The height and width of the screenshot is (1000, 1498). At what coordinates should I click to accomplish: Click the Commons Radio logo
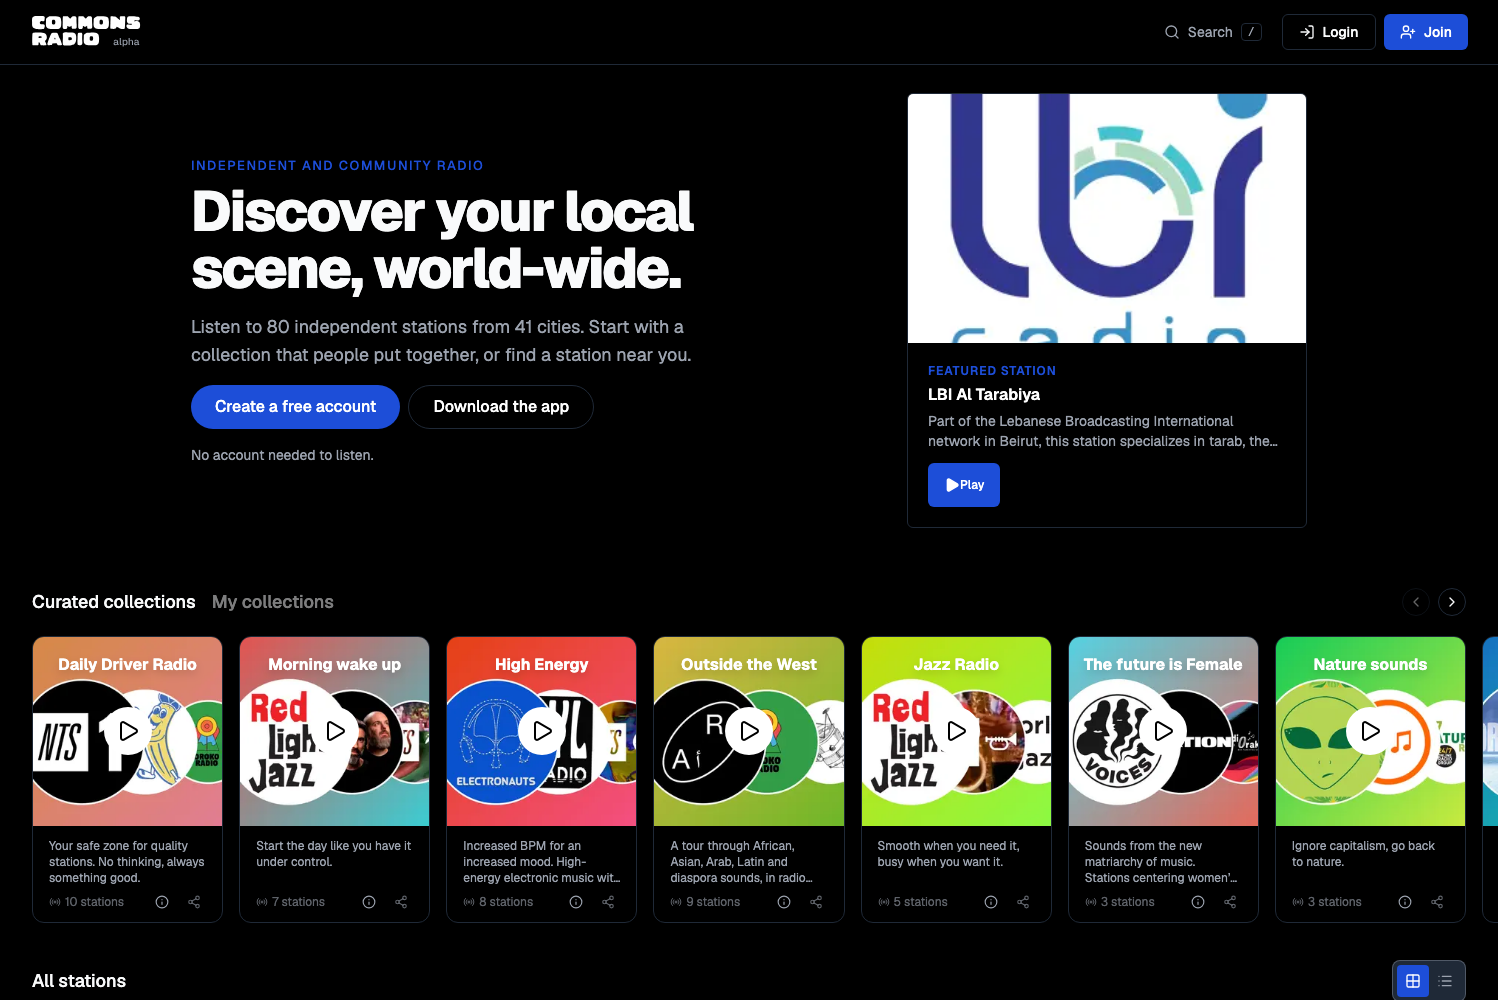coord(86,31)
